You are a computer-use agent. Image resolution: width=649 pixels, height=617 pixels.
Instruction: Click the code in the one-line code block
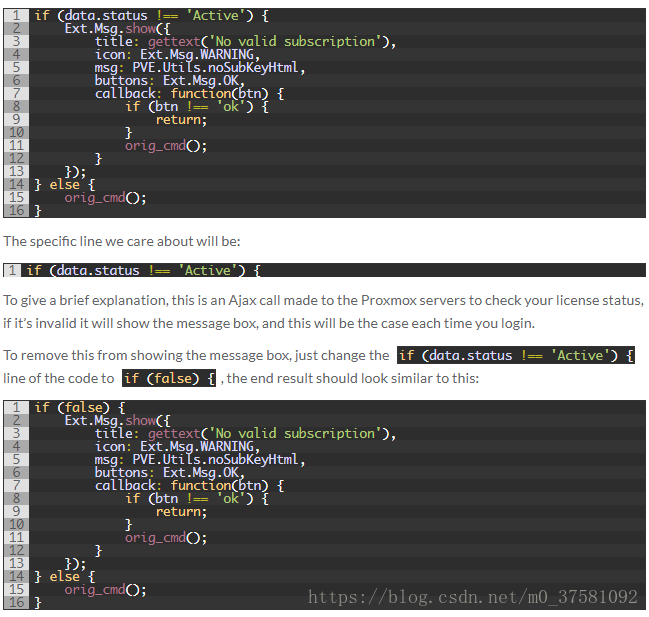(x=143, y=270)
